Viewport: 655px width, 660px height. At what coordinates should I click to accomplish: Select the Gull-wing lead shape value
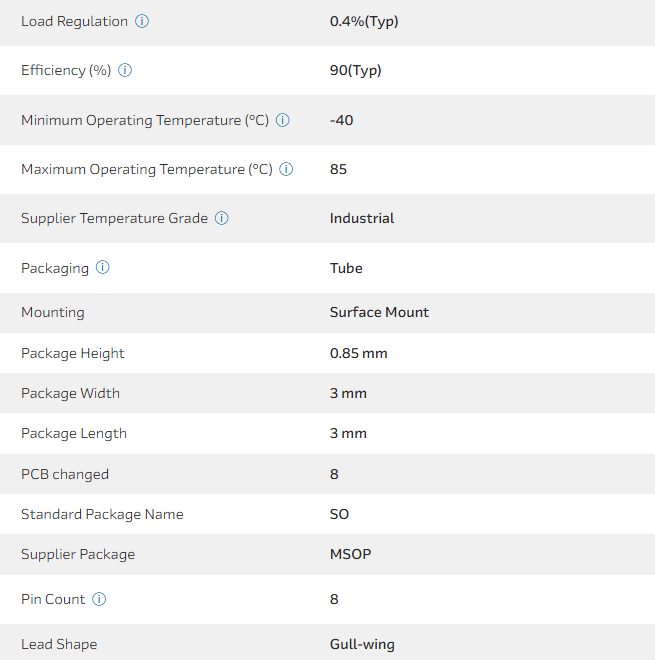pos(362,644)
